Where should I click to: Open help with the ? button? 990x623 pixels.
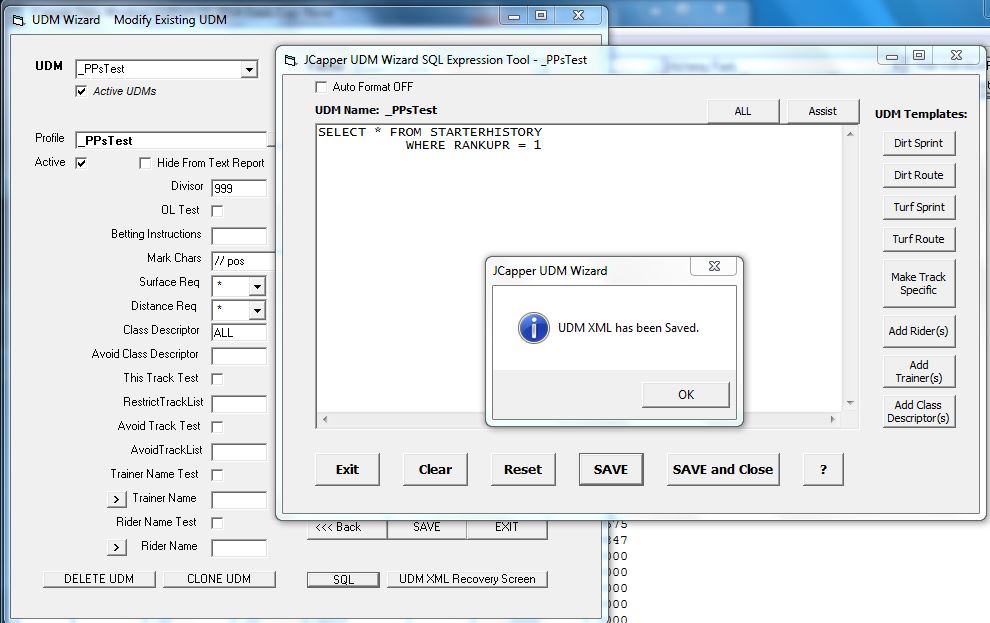click(823, 470)
